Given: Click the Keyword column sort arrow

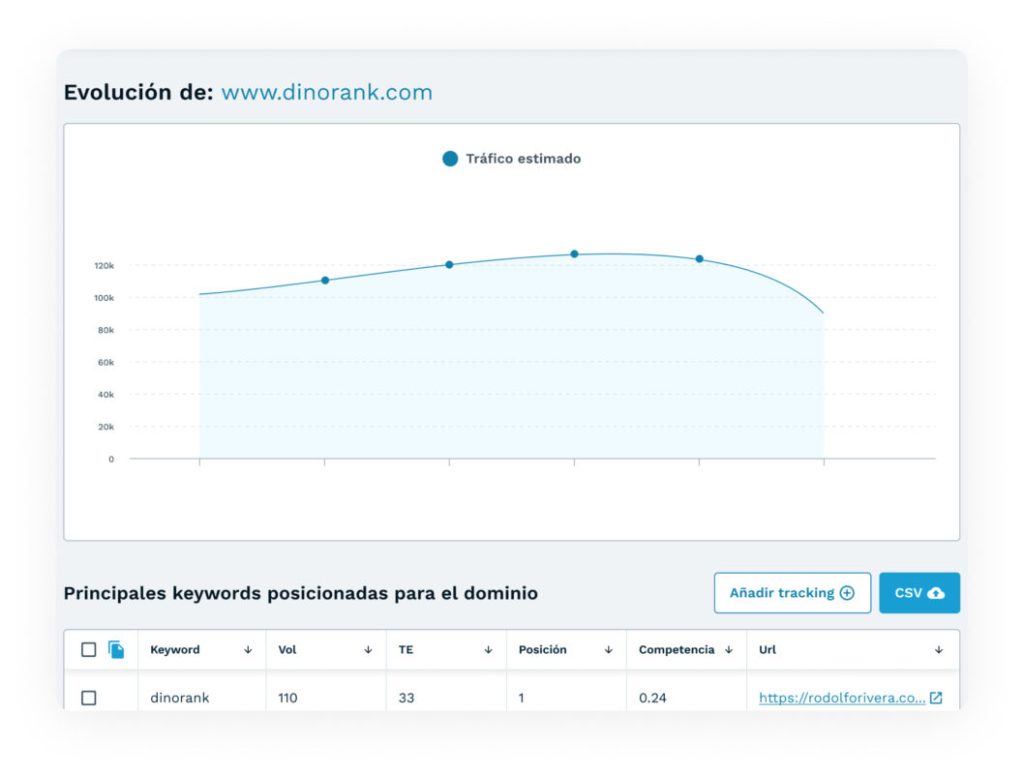Looking at the screenshot, I should click(248, 650).
